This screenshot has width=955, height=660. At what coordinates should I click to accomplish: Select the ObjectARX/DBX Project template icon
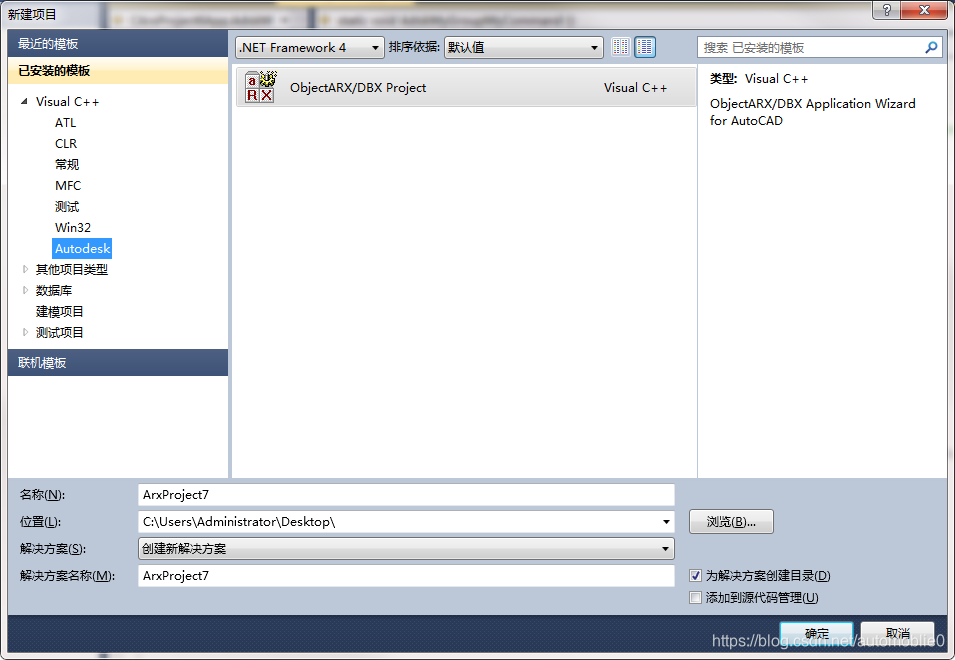[x=260, y=87]
